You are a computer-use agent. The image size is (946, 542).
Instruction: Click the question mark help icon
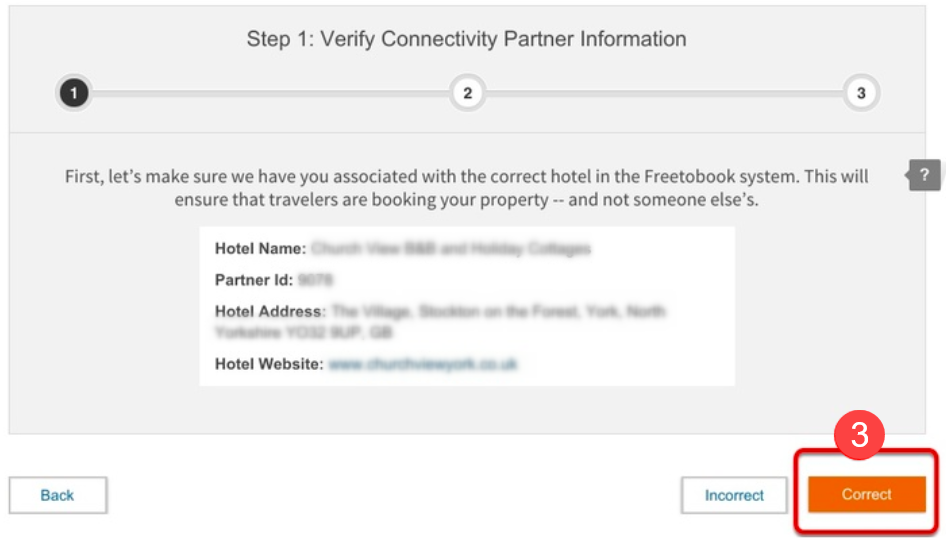tap(926, 175)
